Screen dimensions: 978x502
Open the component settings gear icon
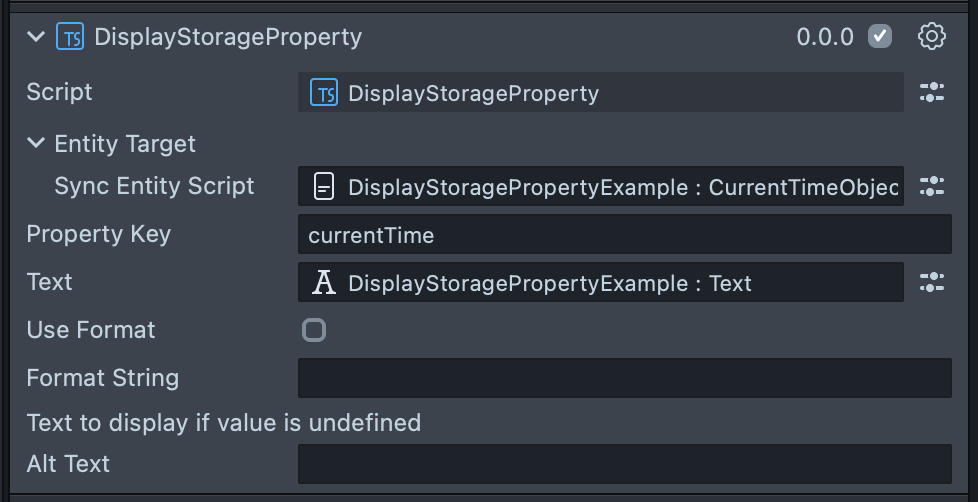pyautogui.click(x=931, y=37)
